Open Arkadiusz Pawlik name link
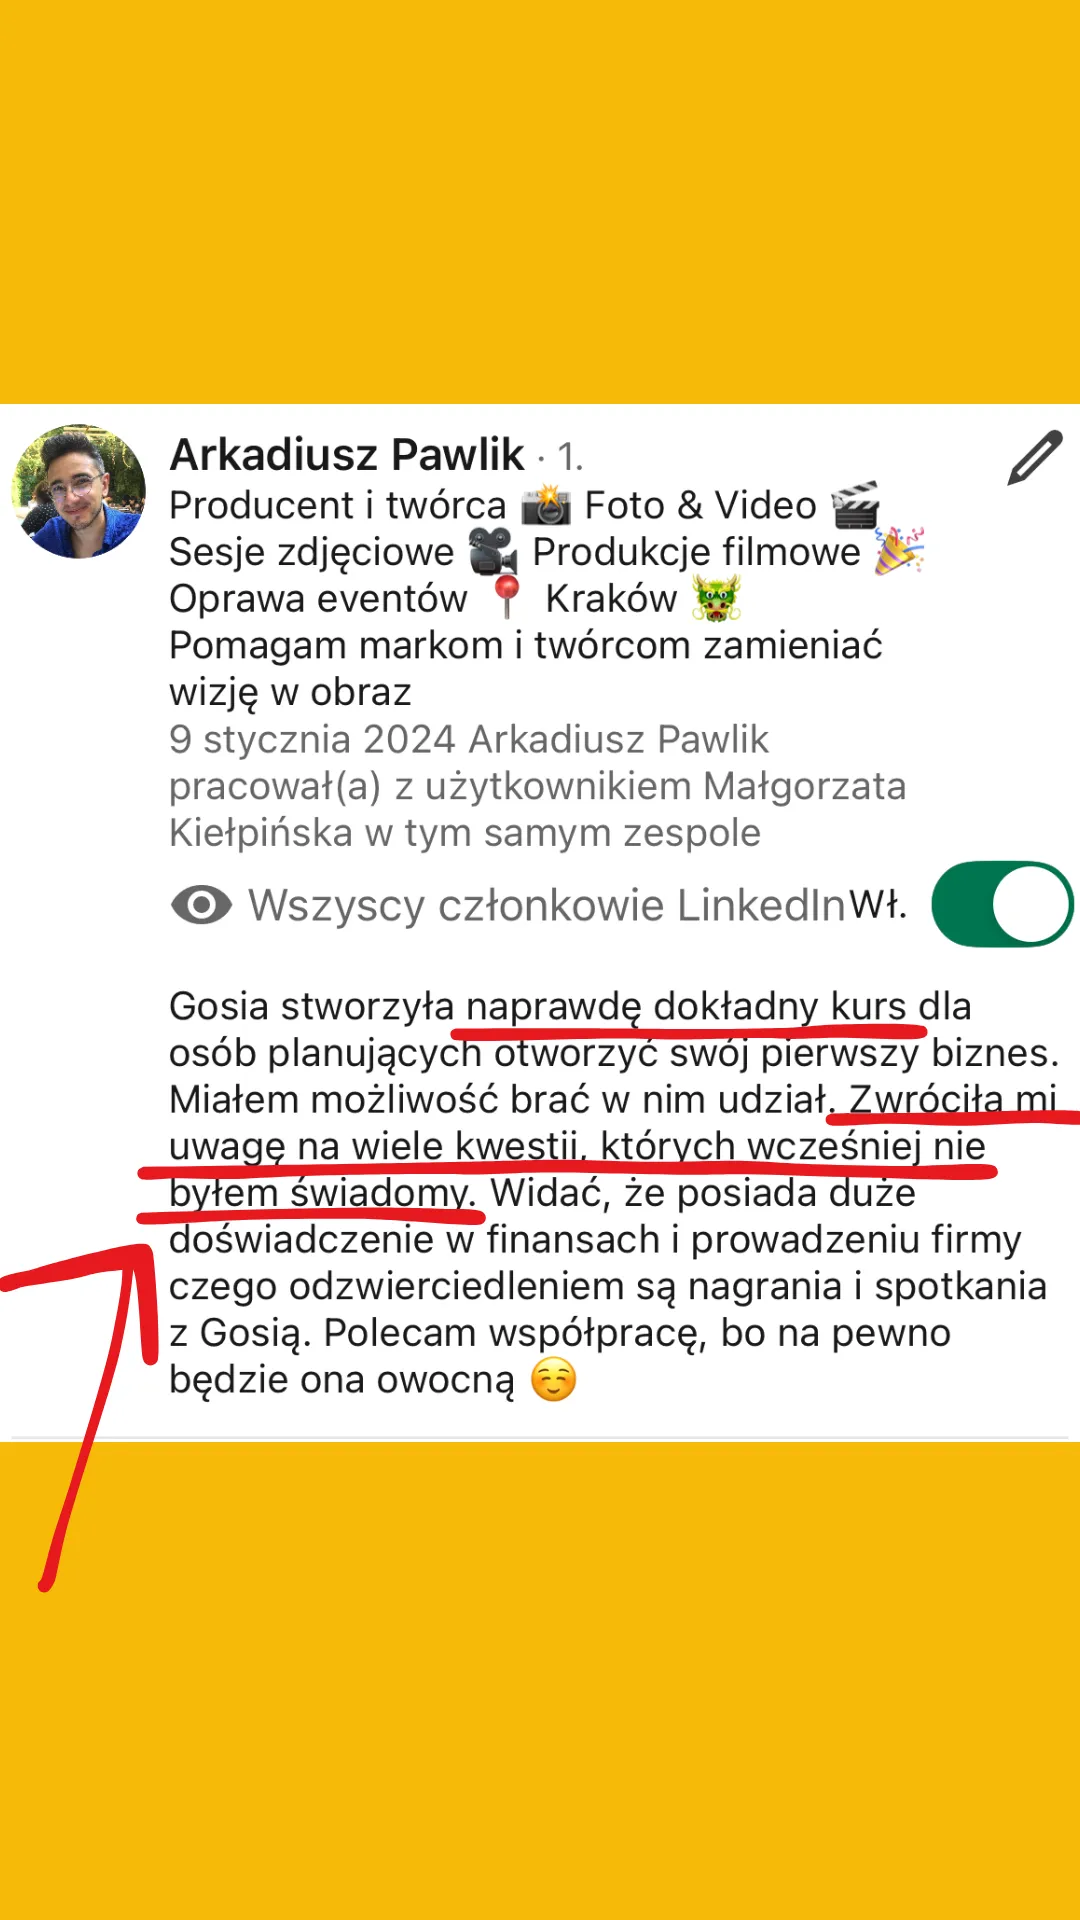Screen dimensions: 1080x1920 point(347,455)
